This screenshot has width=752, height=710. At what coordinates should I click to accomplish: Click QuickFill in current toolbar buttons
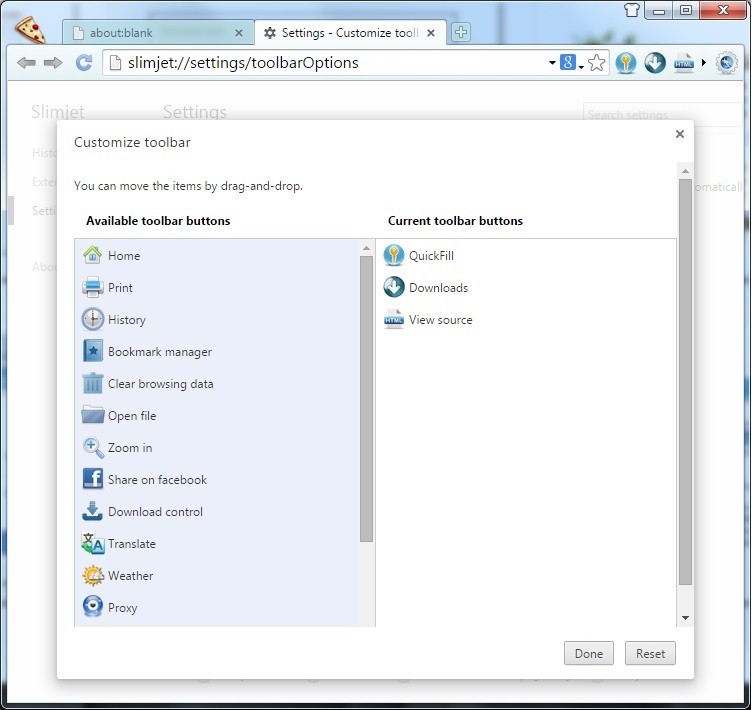pos(431,256)
